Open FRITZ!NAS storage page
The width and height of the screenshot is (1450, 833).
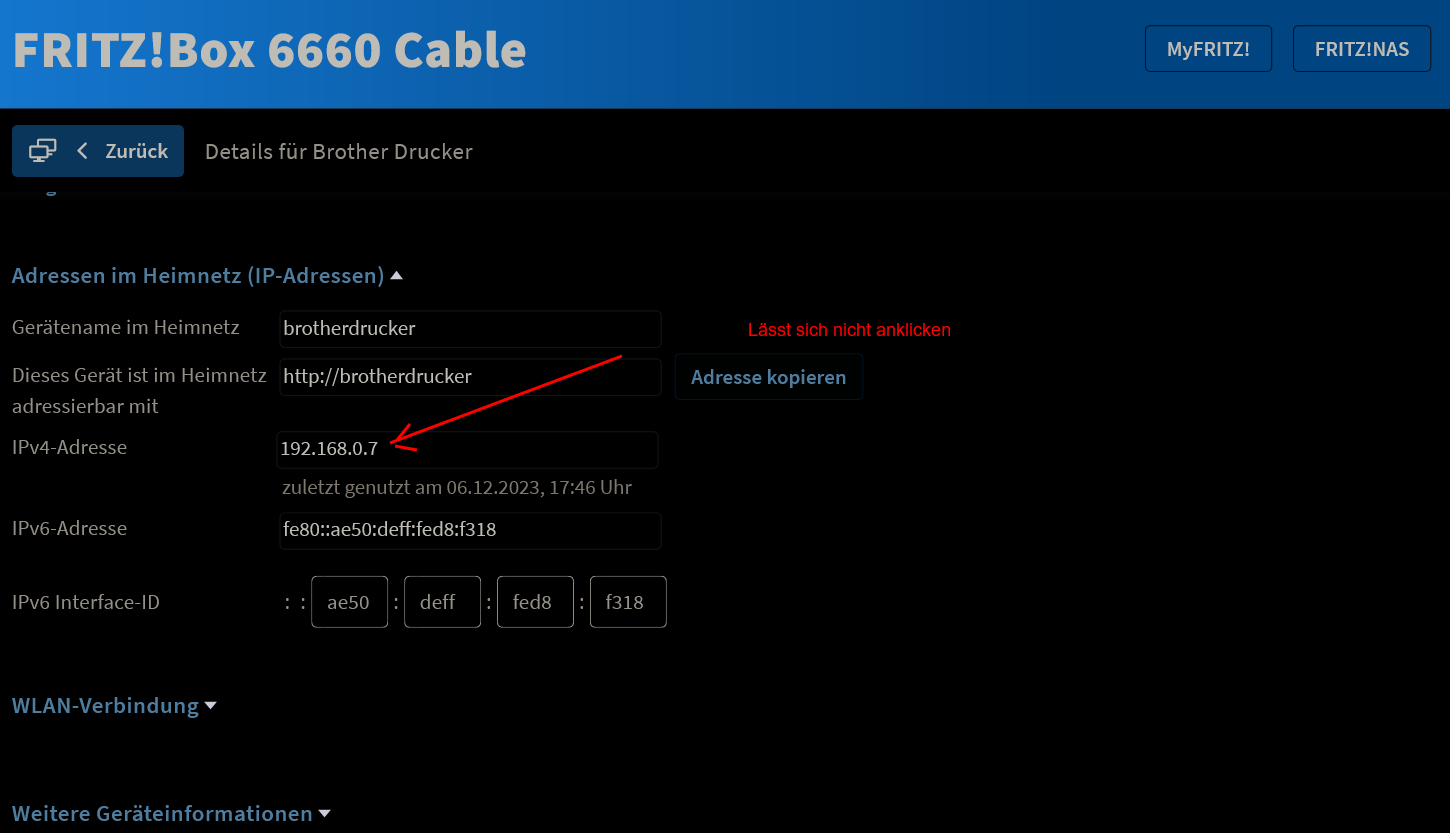tap(1361, 49)
